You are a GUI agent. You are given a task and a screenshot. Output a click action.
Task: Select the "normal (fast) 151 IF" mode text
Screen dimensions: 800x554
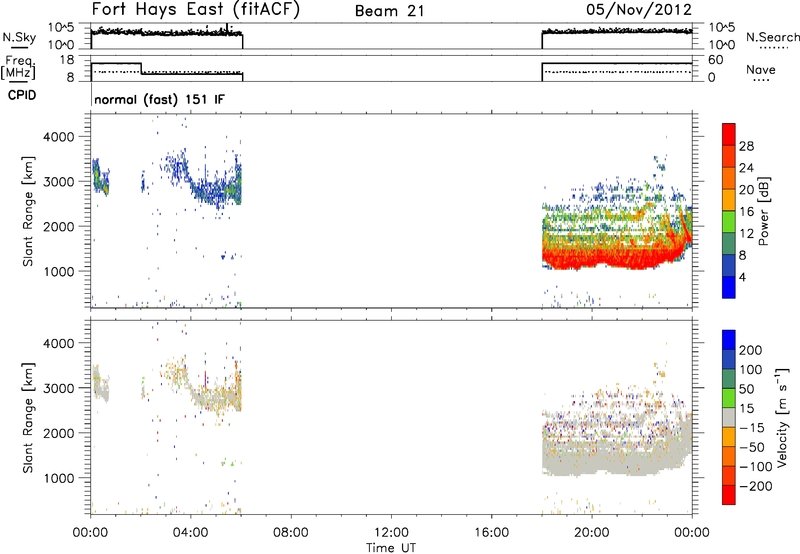pyautogui.click(x=159, y=99)
